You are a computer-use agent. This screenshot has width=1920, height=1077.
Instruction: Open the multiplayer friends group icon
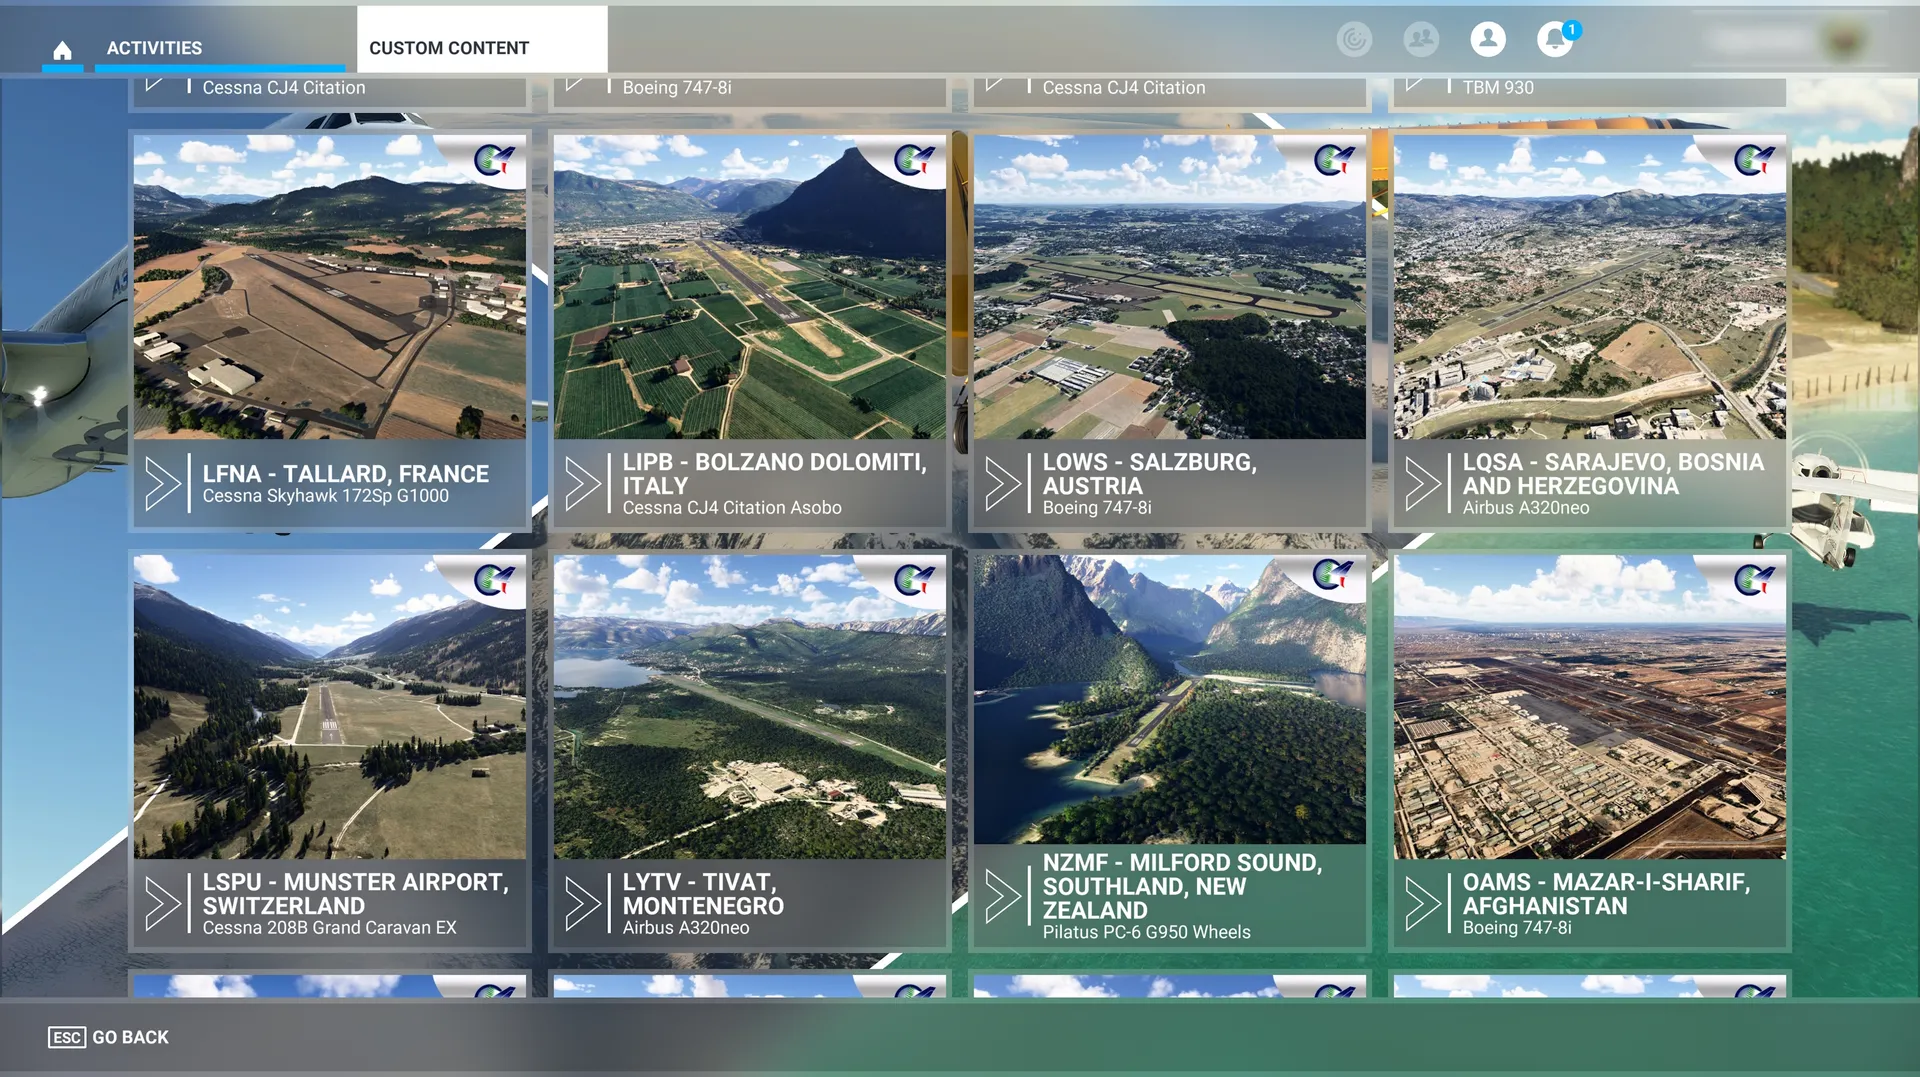tap(1421, 39)
